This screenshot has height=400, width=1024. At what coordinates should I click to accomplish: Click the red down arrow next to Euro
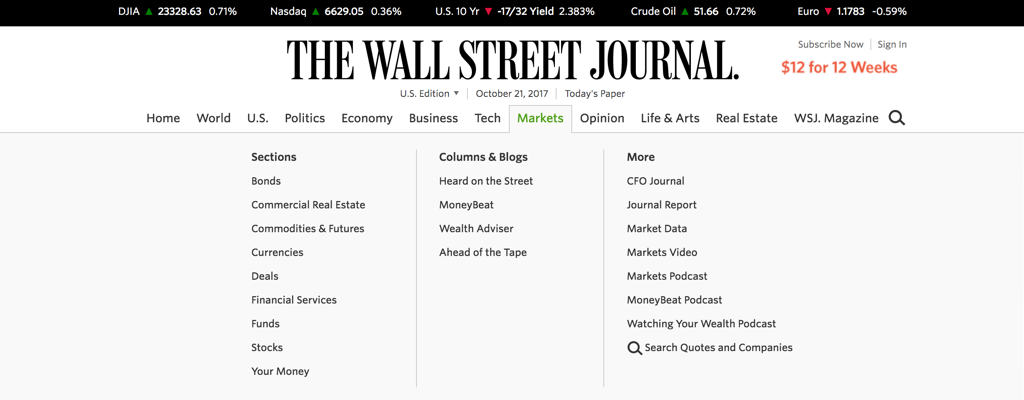tap(828, 11)
